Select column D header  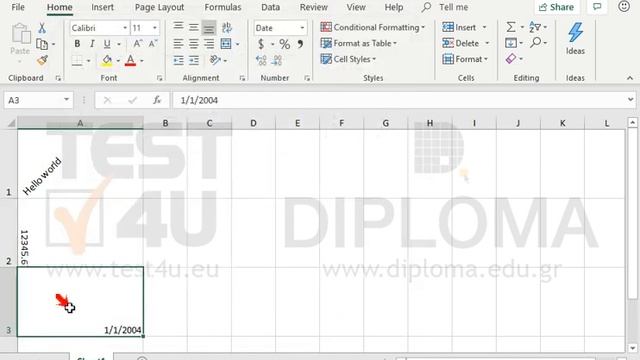tap(253, 123)
